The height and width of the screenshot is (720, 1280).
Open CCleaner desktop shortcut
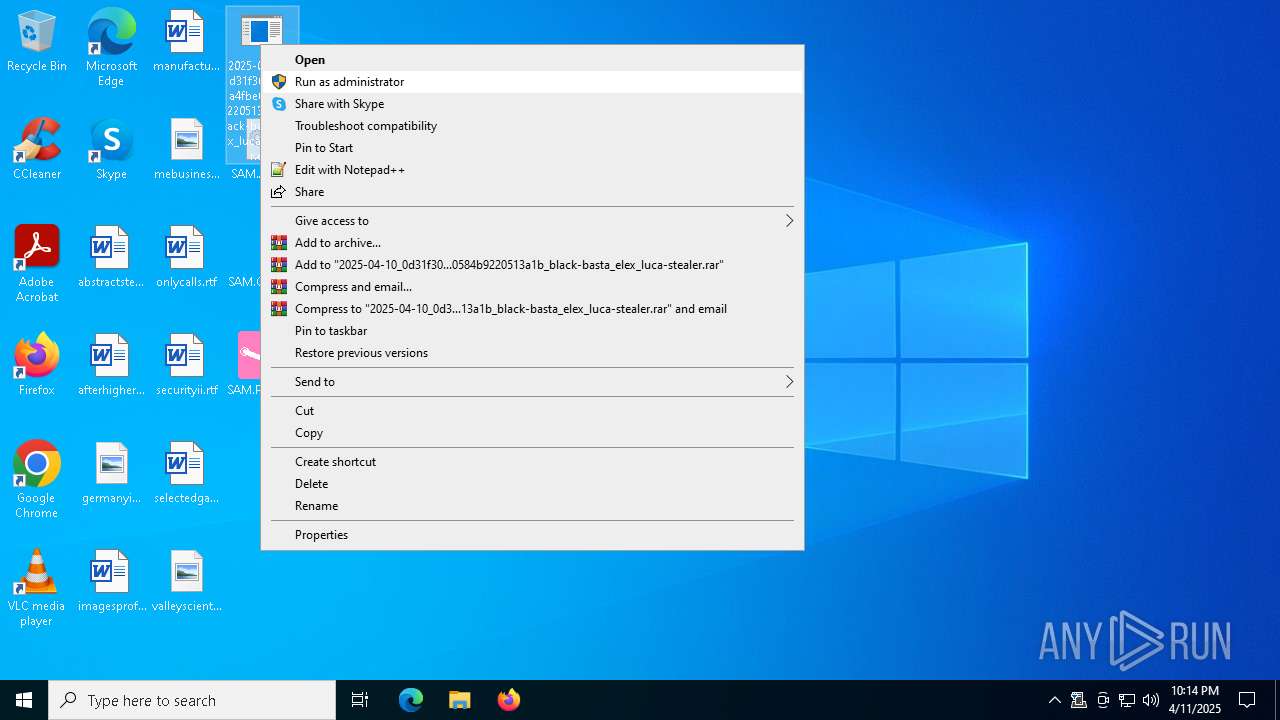tap(37, 150)
